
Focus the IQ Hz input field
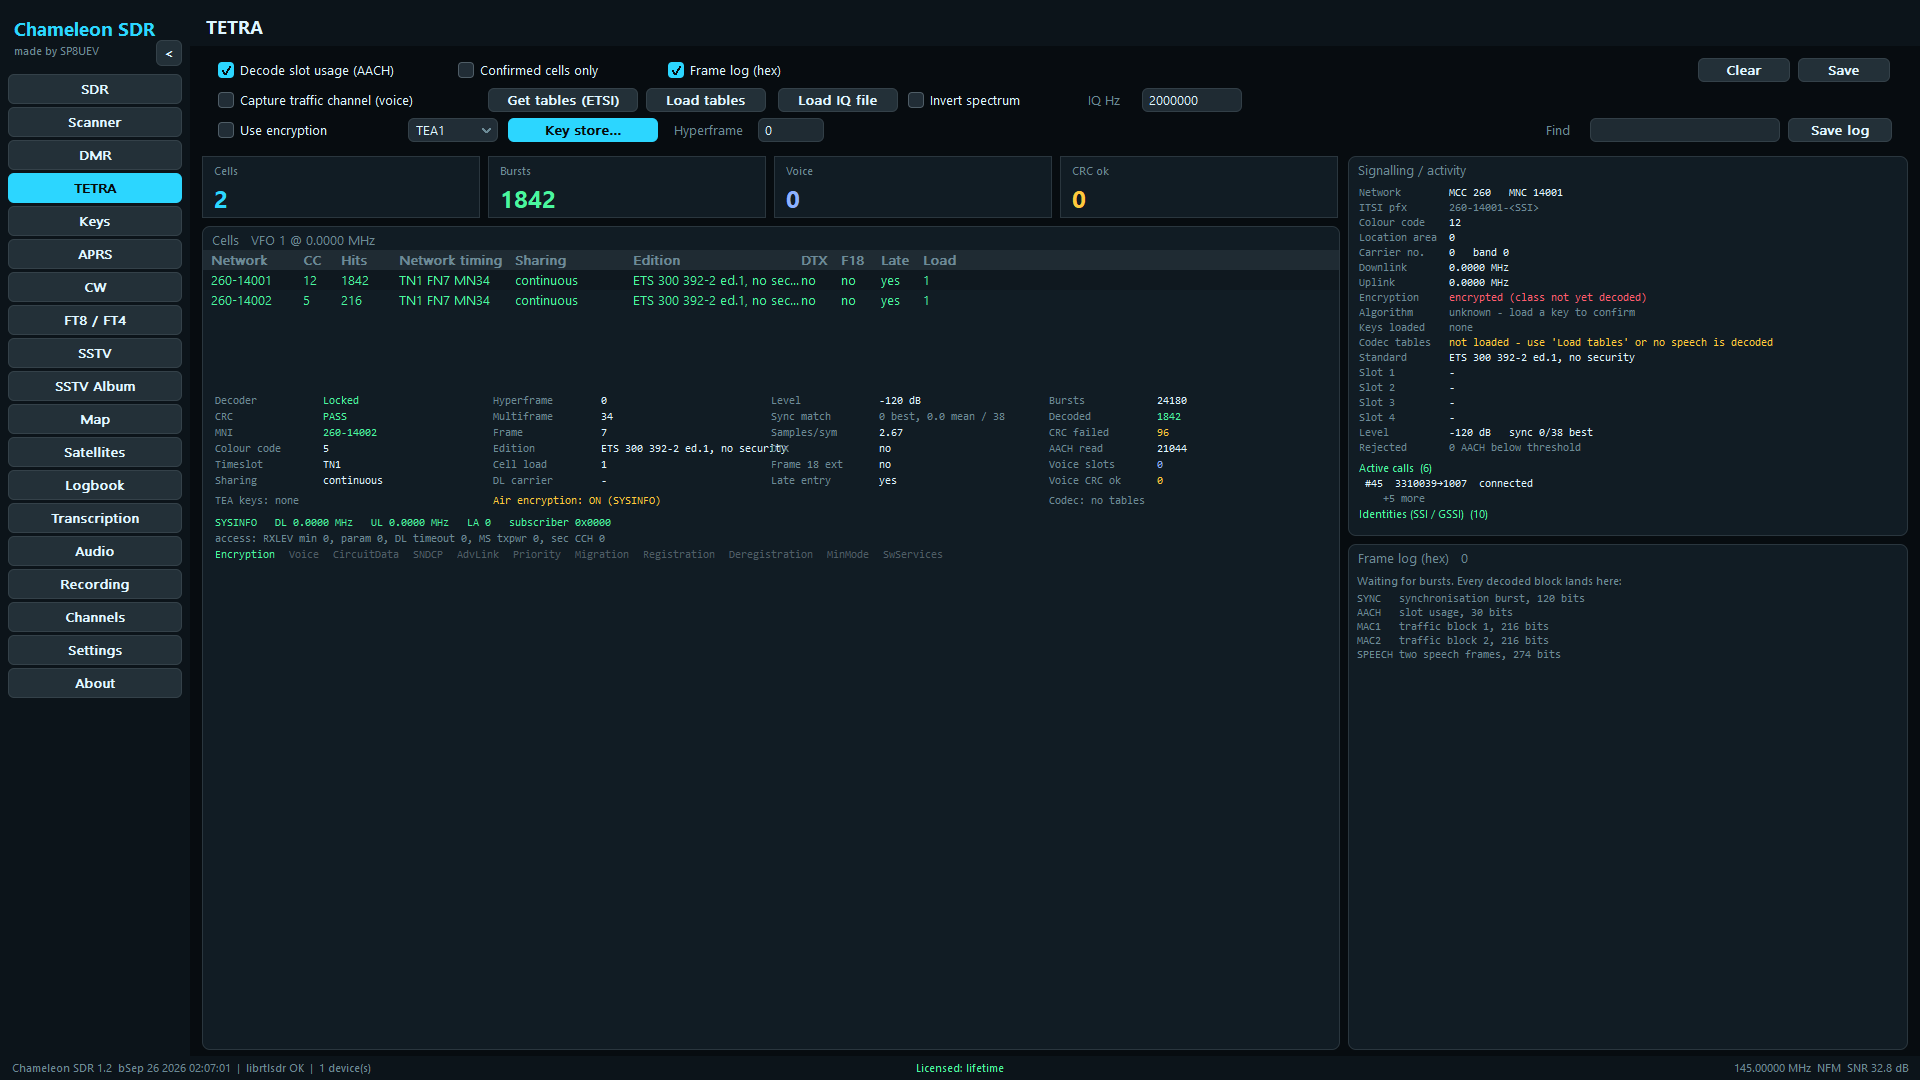1192,100
